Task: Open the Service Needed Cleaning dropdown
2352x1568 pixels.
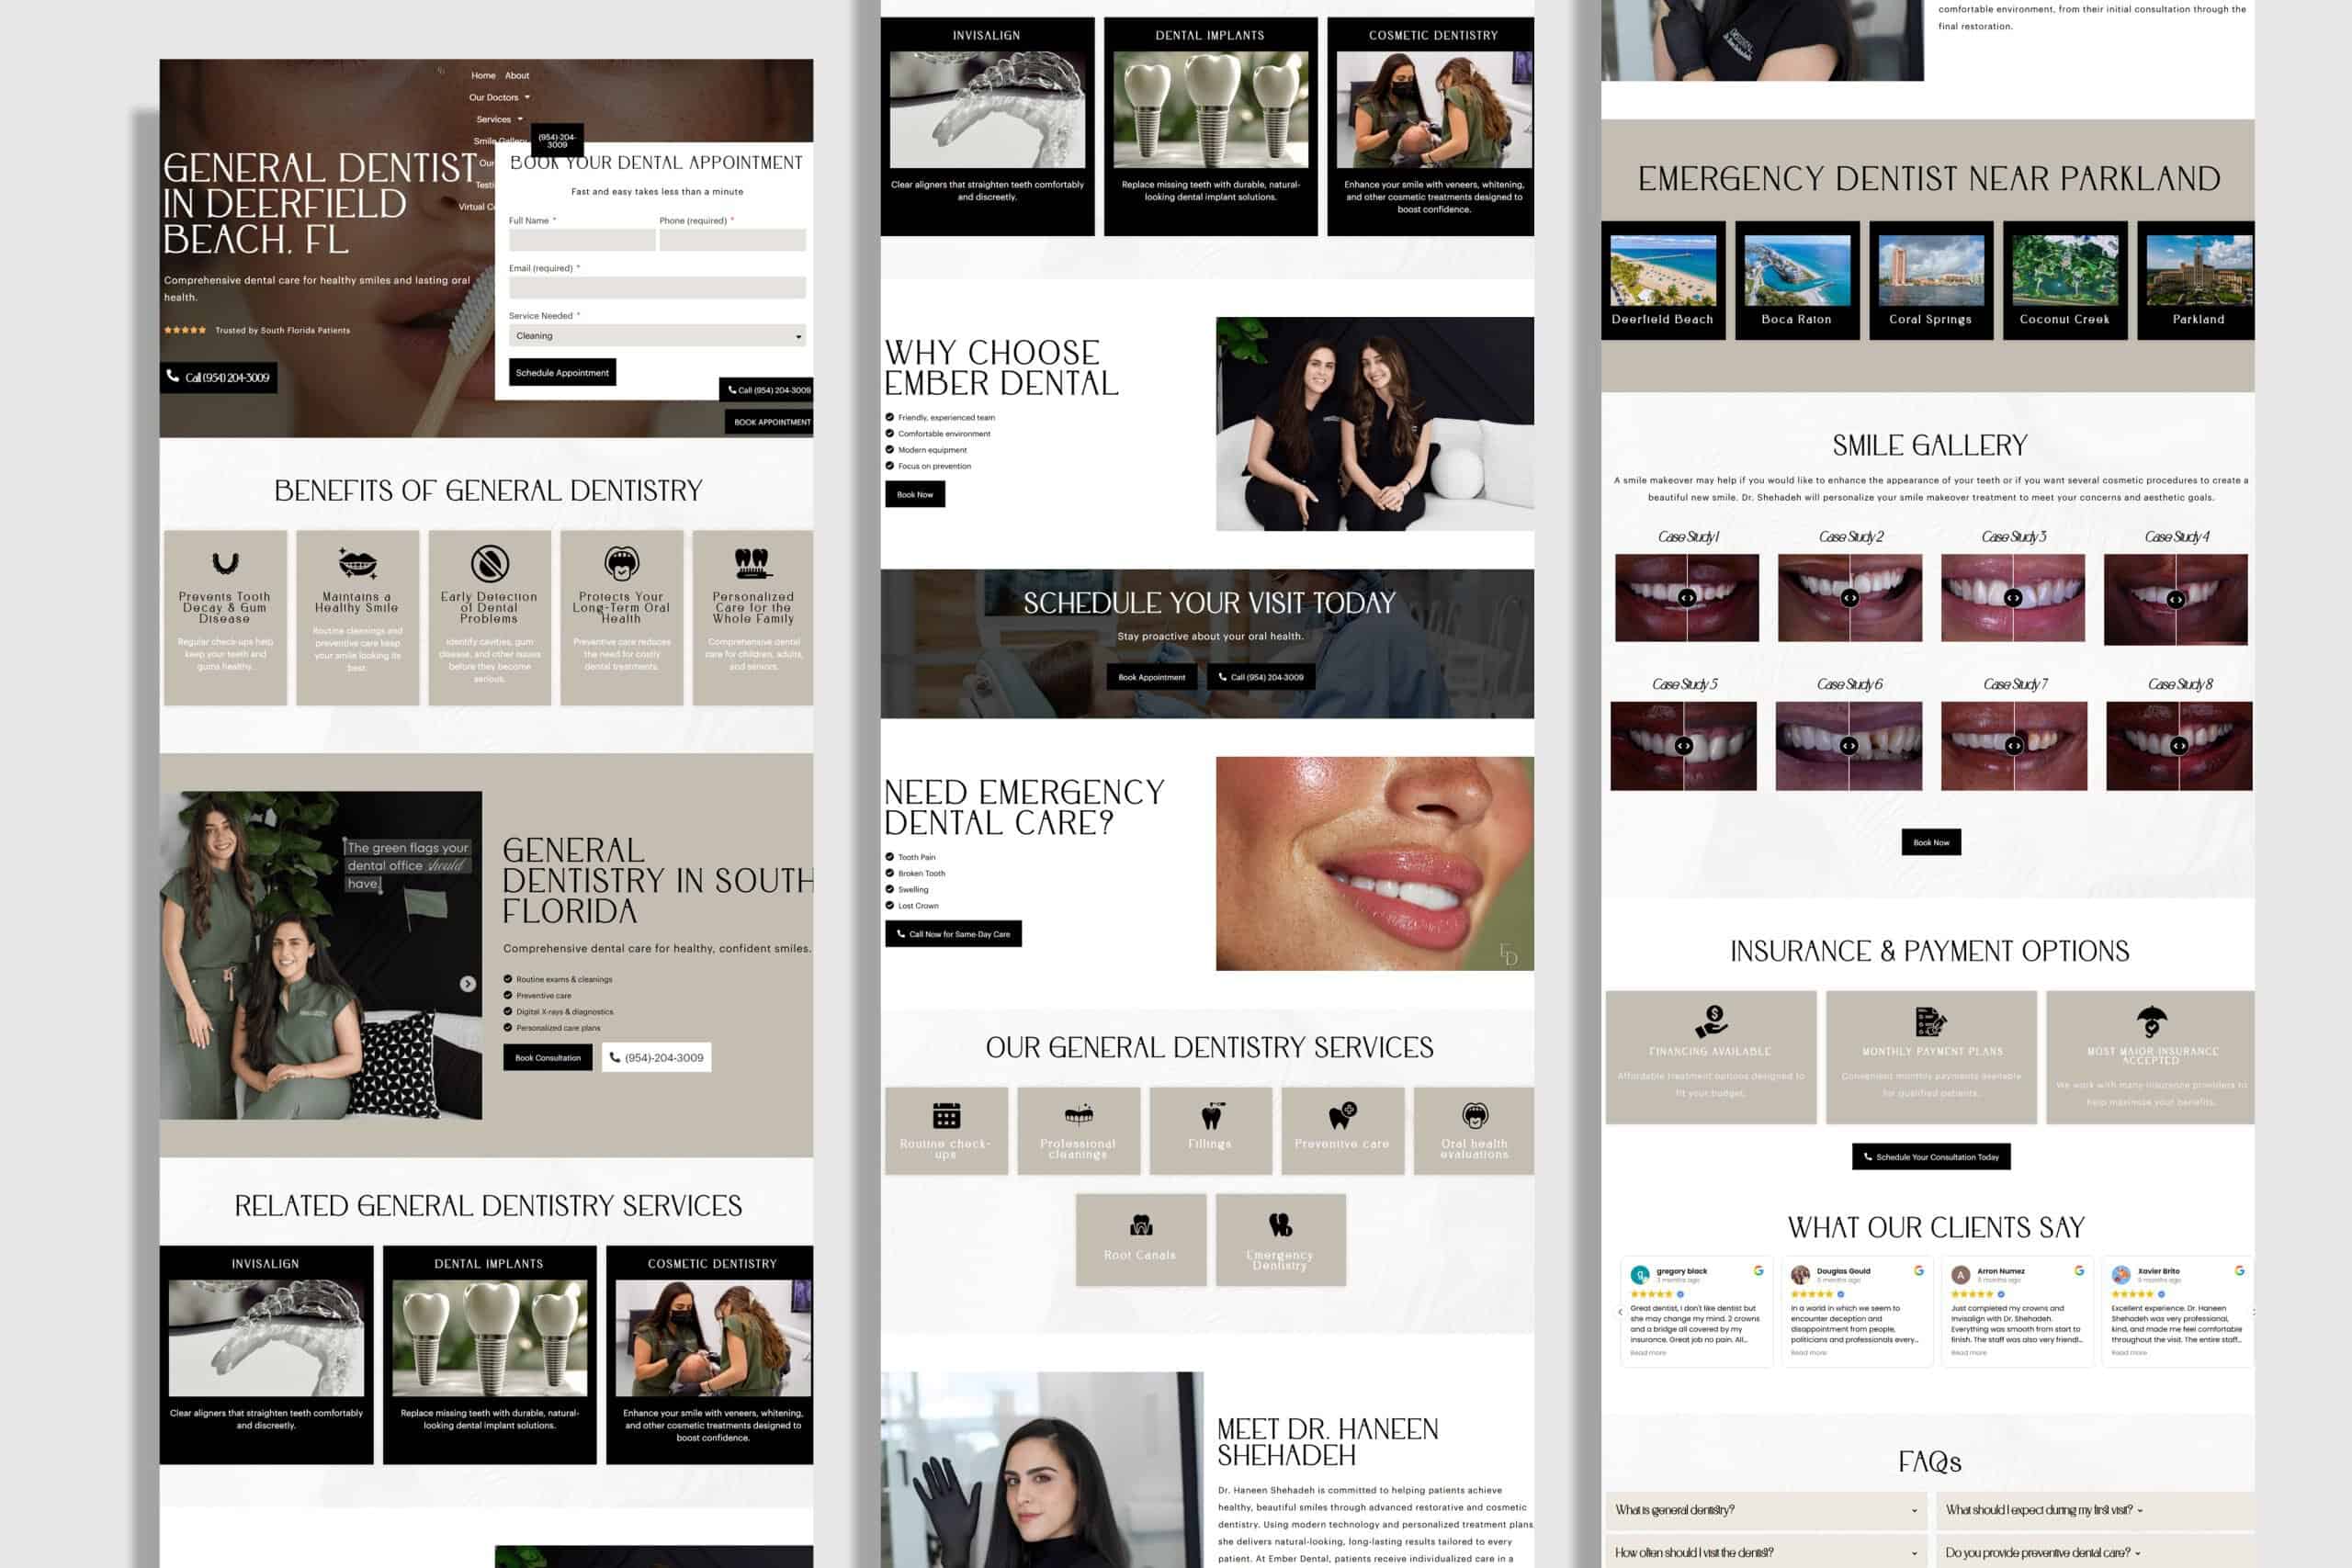Action: click(657, 336)
